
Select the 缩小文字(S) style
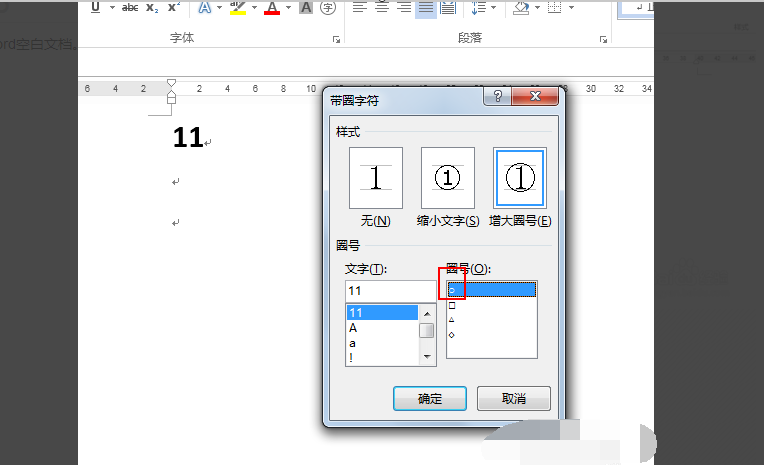pyautogui.click(x=448, y=178)
